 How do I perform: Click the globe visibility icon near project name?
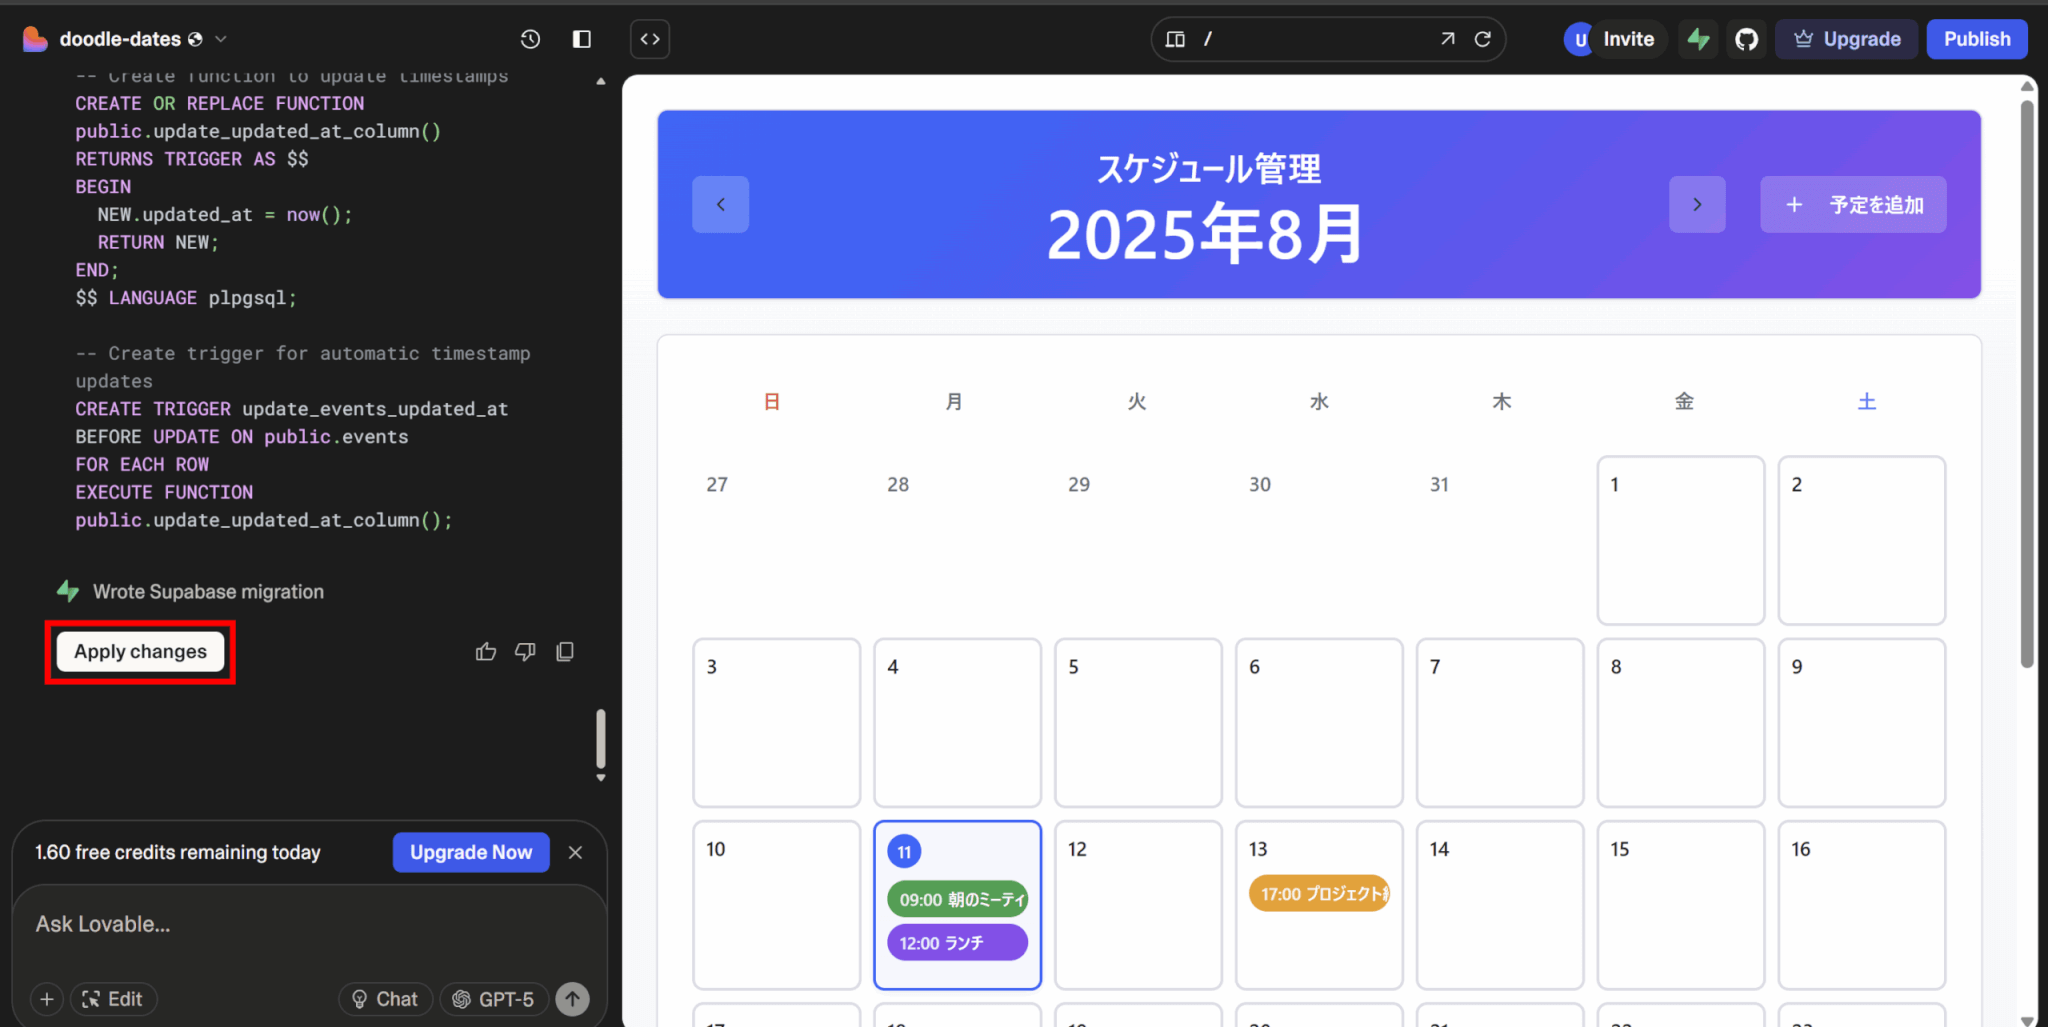tap(195, 39)
